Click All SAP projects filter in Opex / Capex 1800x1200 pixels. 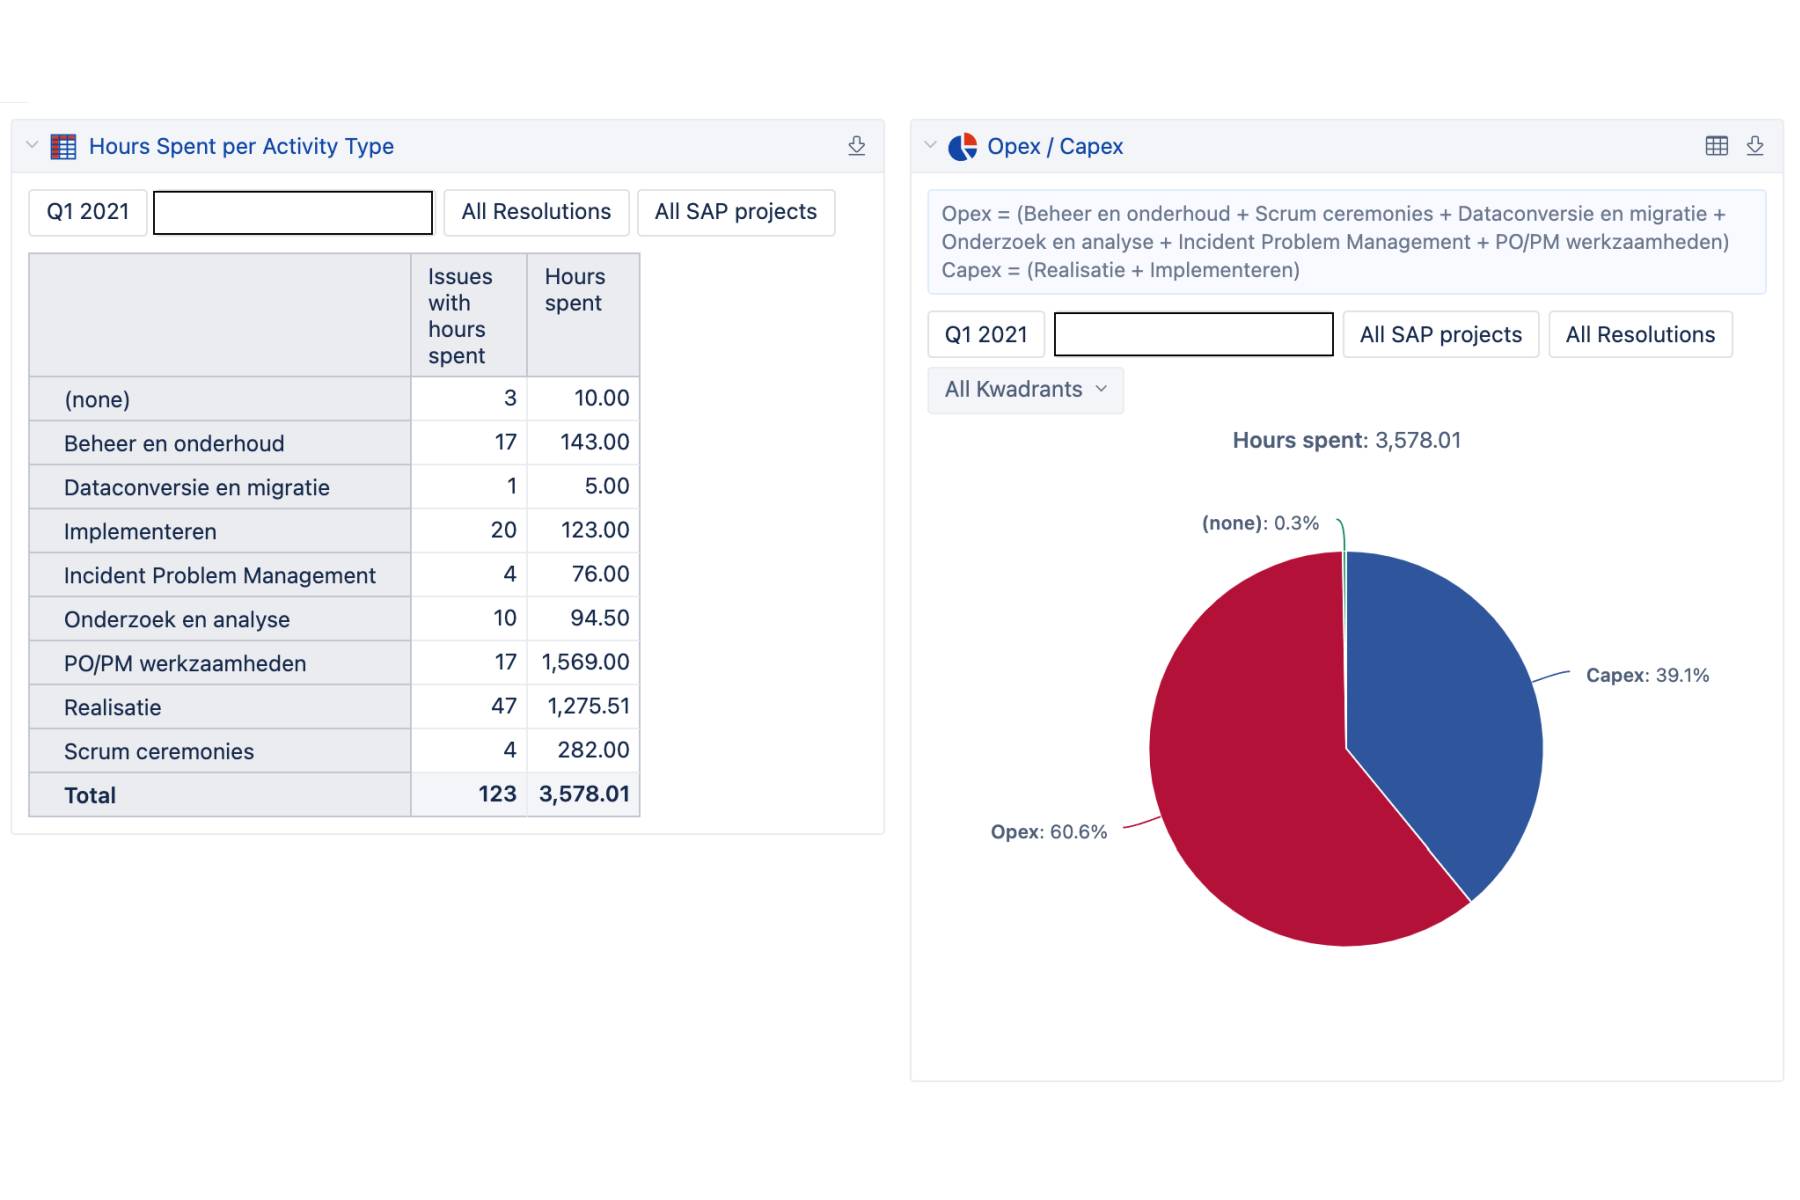[x=1440, y=335]
